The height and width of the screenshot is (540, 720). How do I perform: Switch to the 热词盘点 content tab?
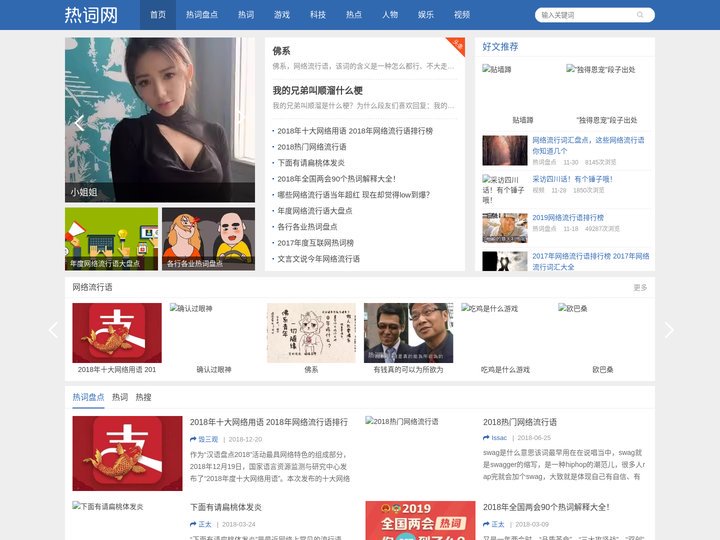[88, 397]
